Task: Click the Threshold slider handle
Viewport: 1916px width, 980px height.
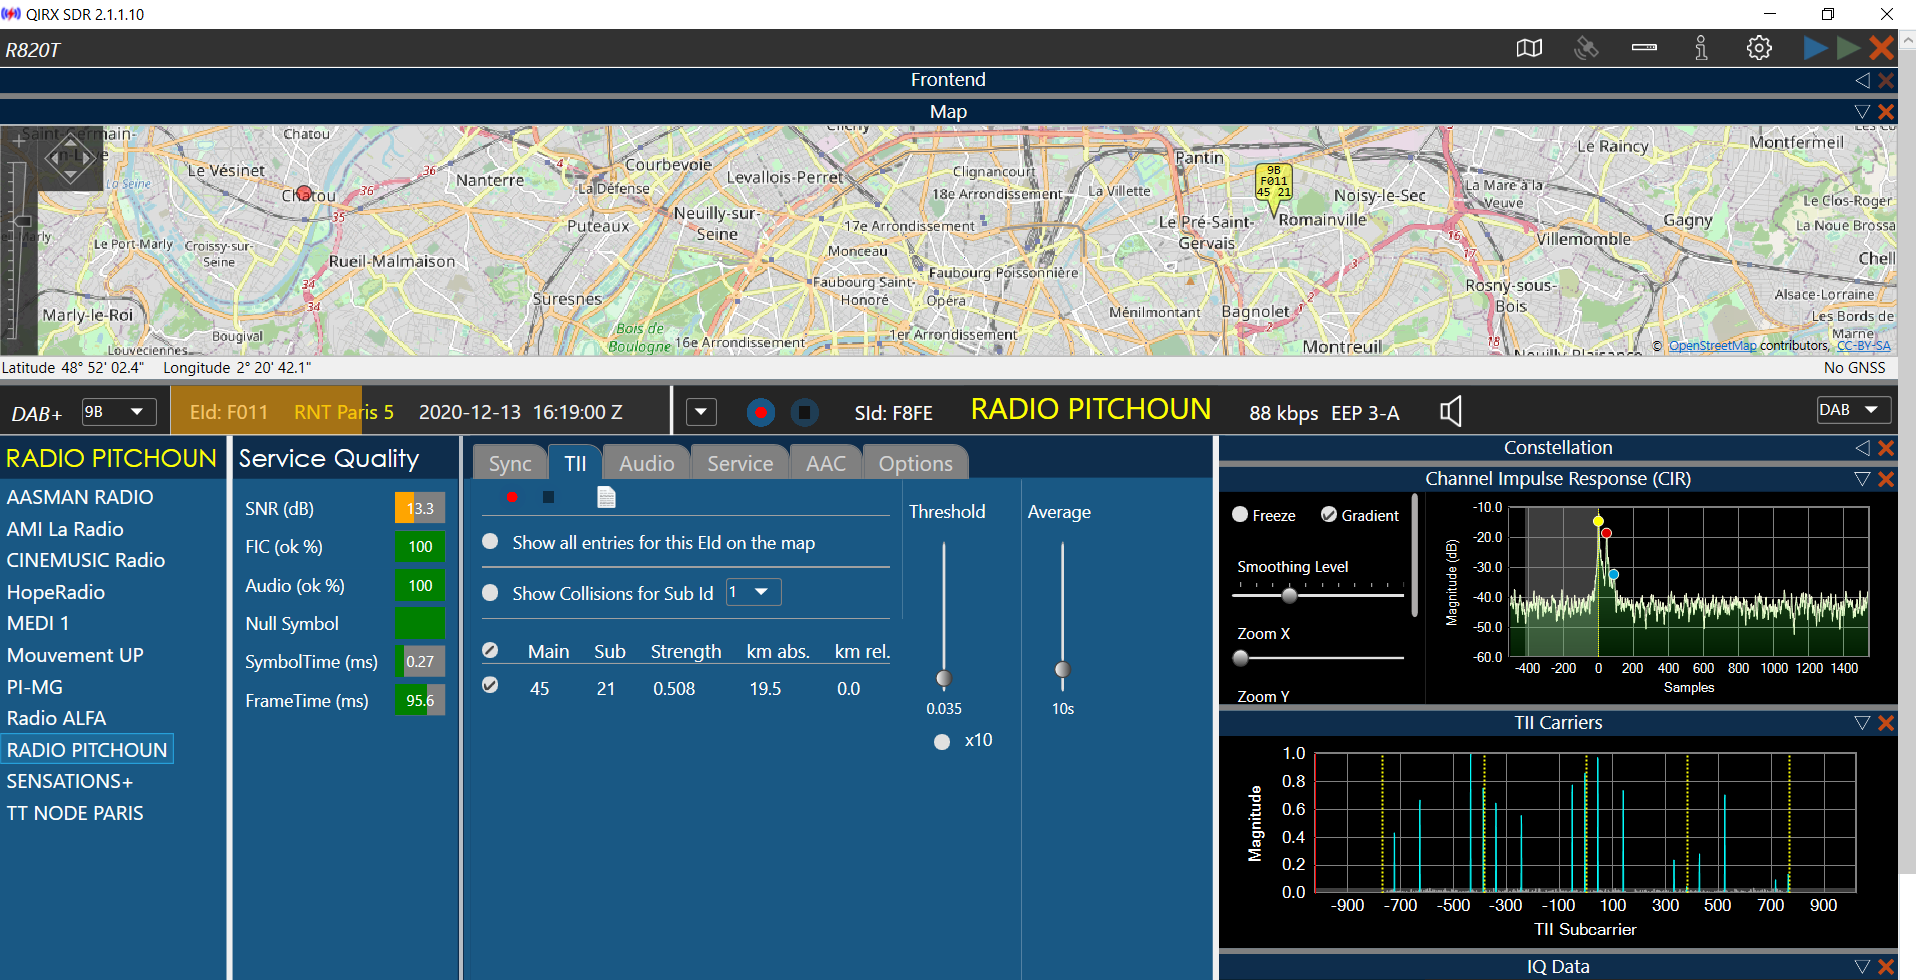Action: click(943, 679)
